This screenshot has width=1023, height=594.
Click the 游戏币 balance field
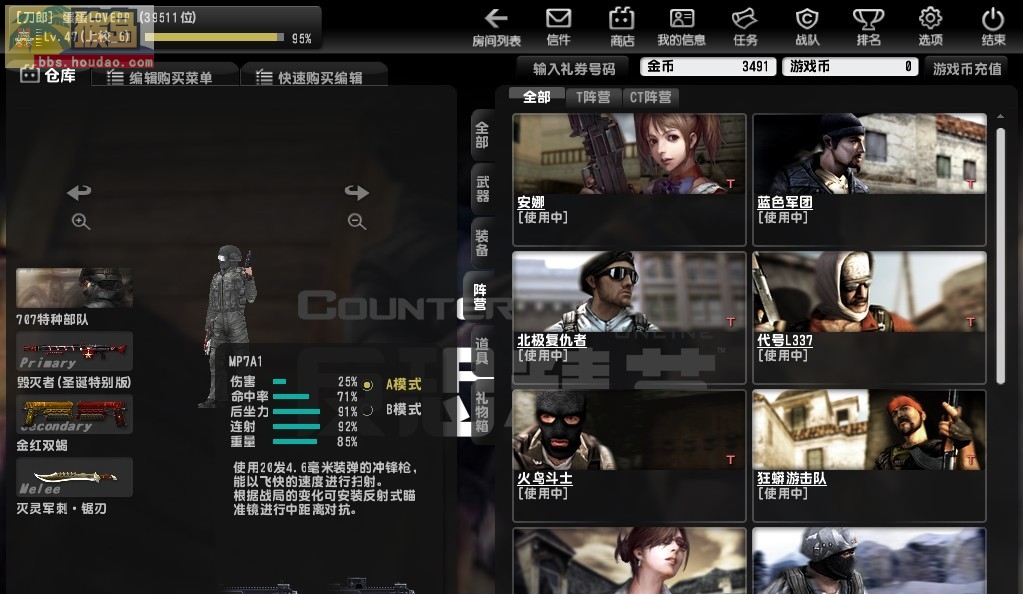[x=851, y=67]
